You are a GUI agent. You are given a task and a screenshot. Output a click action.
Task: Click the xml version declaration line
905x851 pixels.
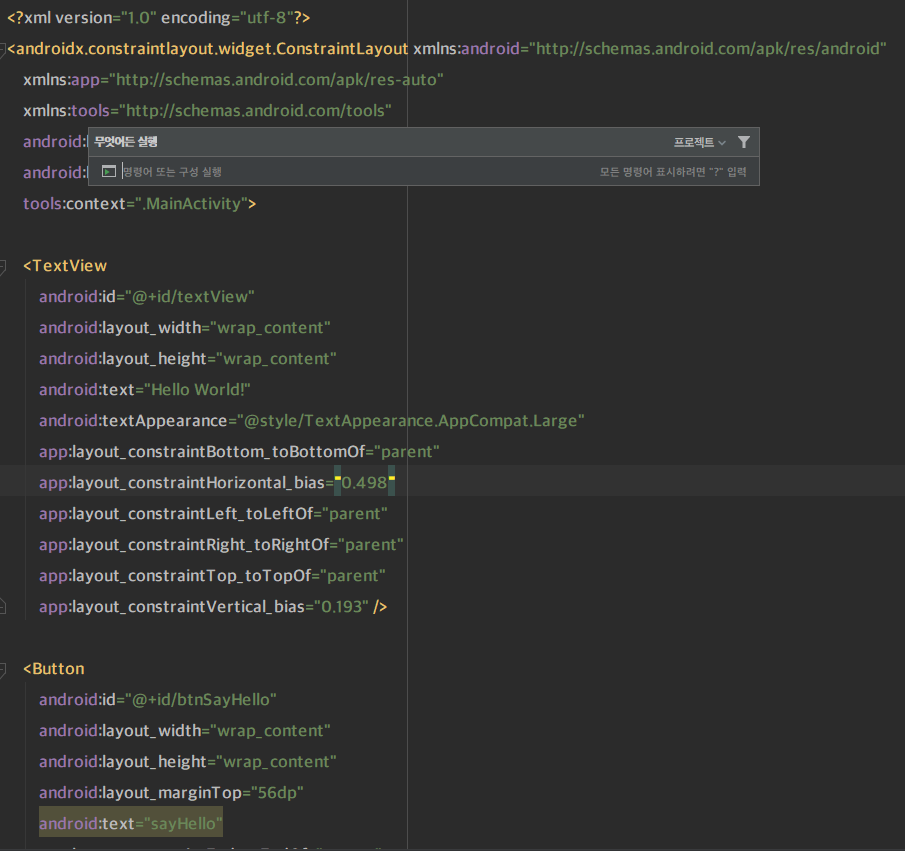(x=159, y=18)
